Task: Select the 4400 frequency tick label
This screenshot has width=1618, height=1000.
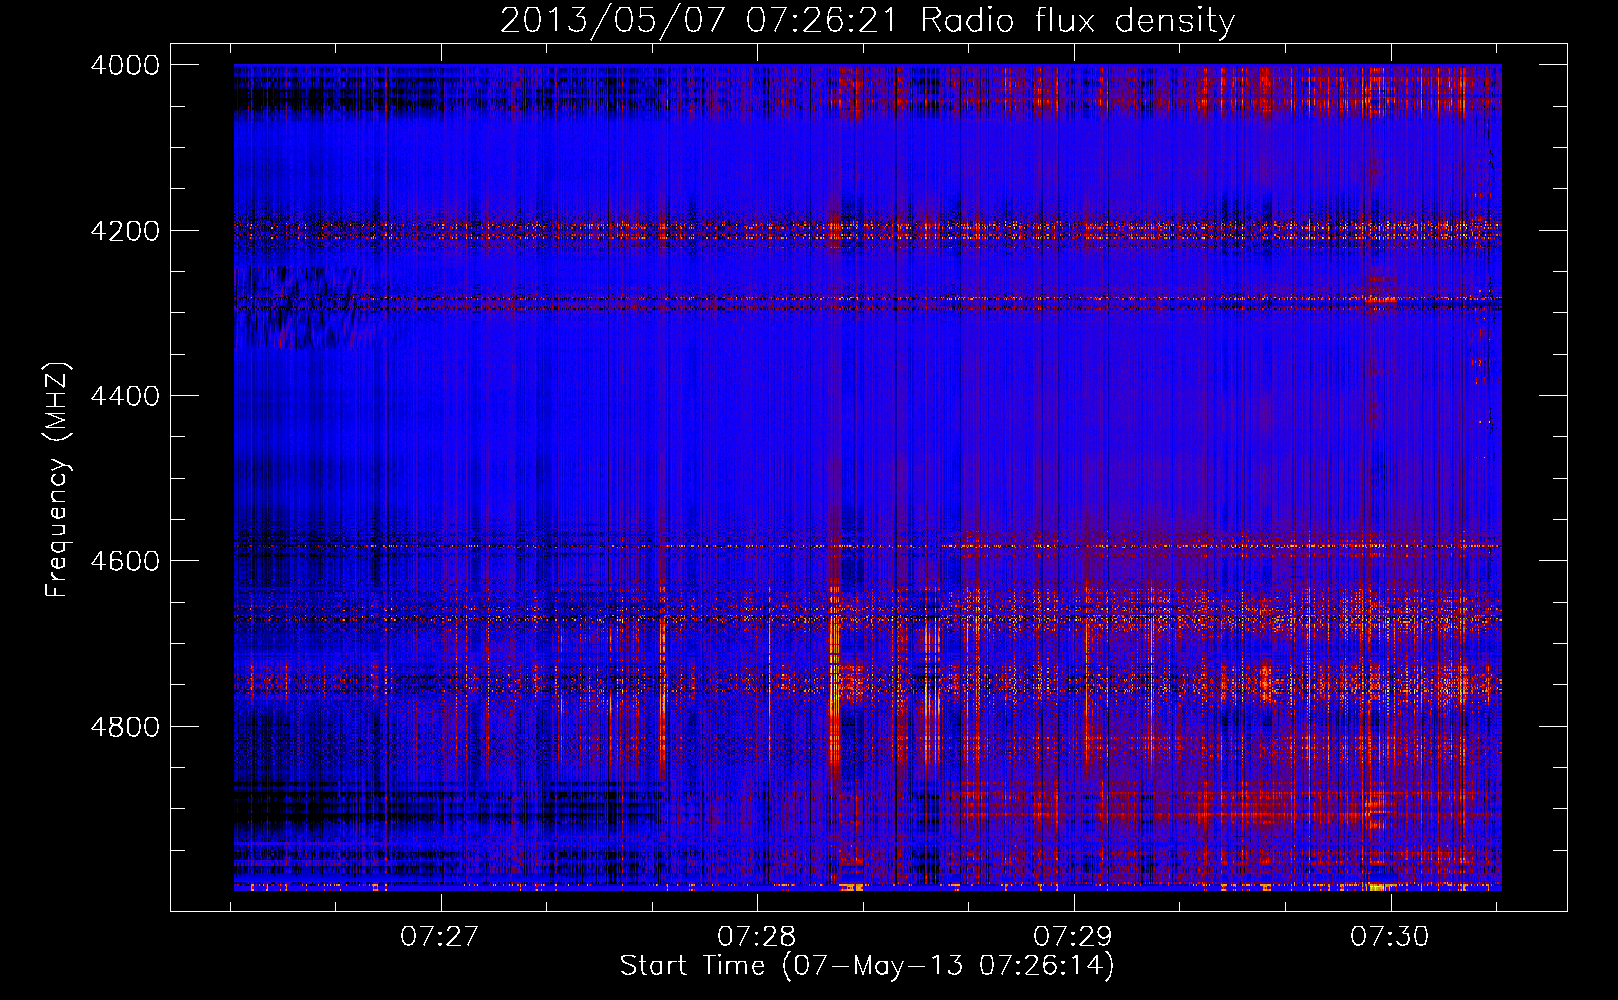Action: (125, 396)
